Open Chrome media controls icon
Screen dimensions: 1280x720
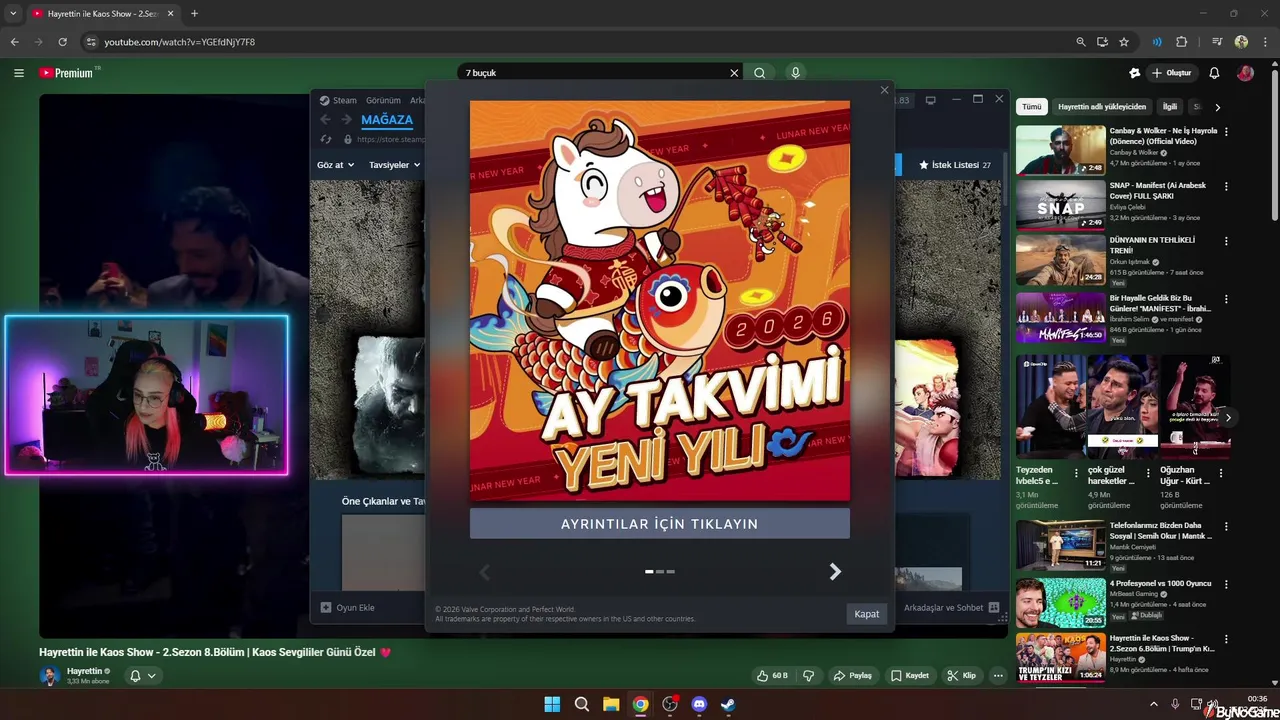click(x=1217, y=42)
